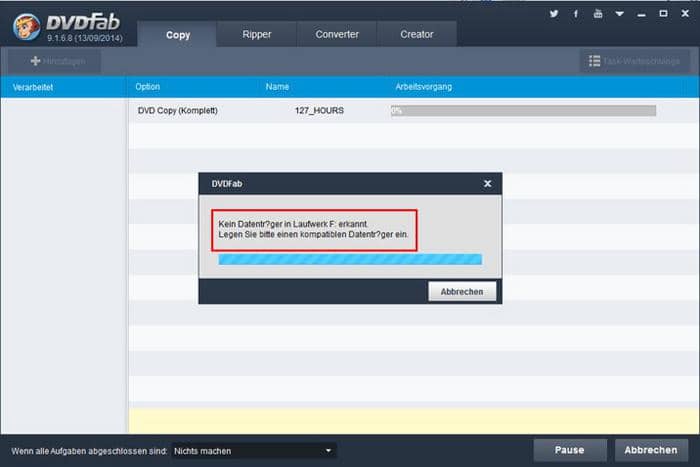
Task: Click the DVDFab dialog title text
Action: (227, 183)
